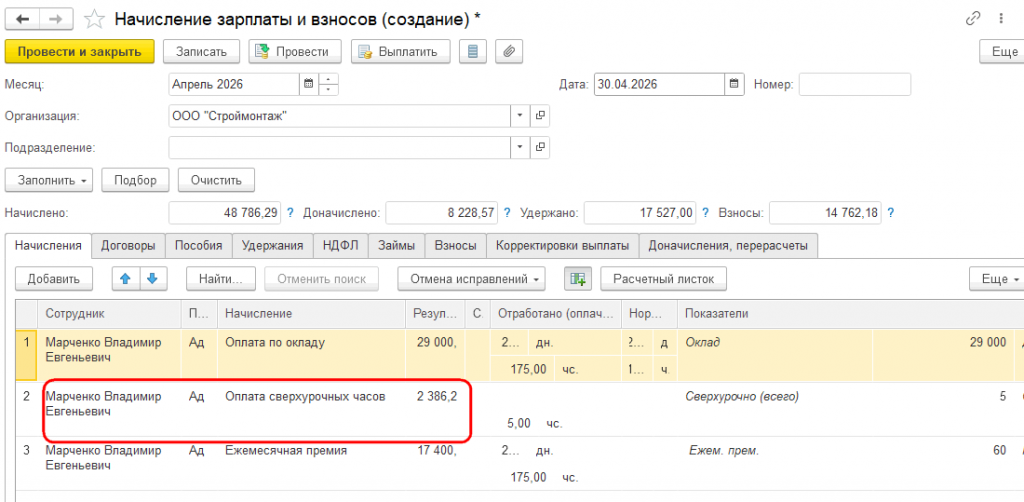Click the Выплатить button
Image resolution: width=1024 pixels, height=502 pixels.
[x=401, y=52]
